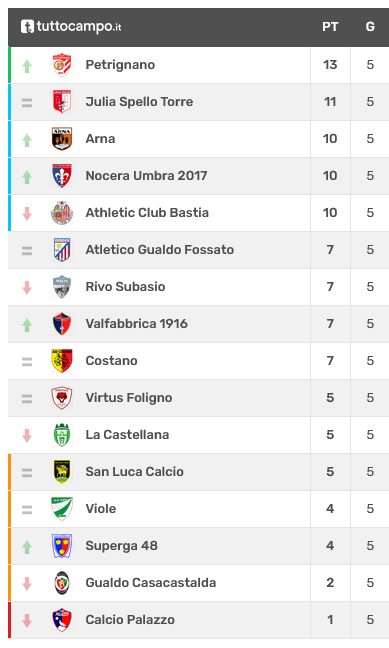389x648 pixels.
Task: Click the green up arrow beside Petrignano
Action: point(27,66)
